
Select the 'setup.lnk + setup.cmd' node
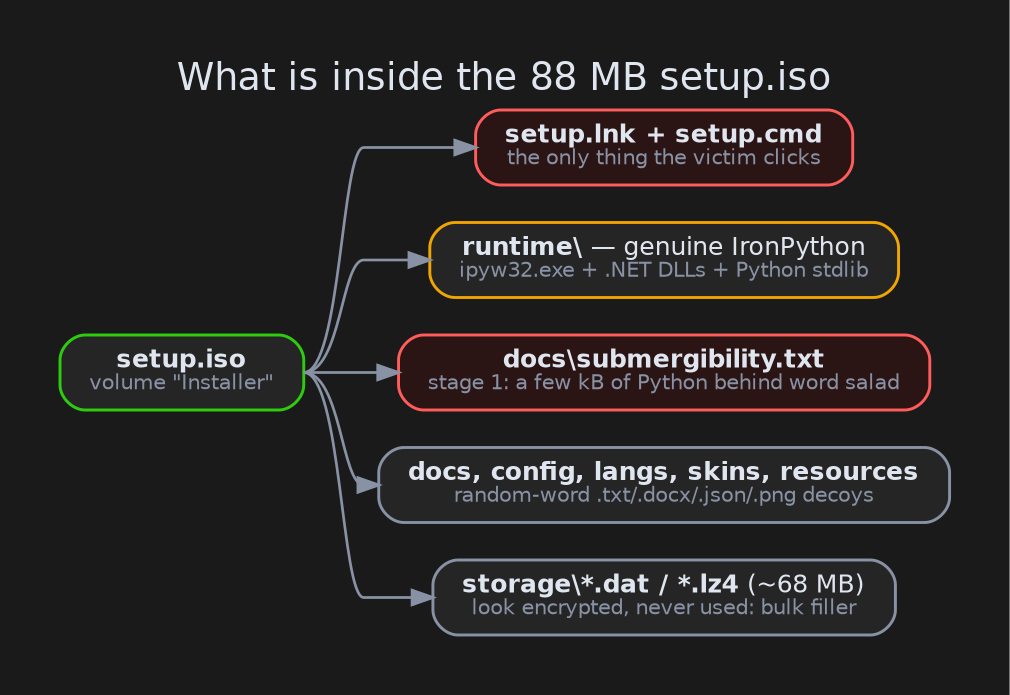pyautogui.click(x=663, y=148)
